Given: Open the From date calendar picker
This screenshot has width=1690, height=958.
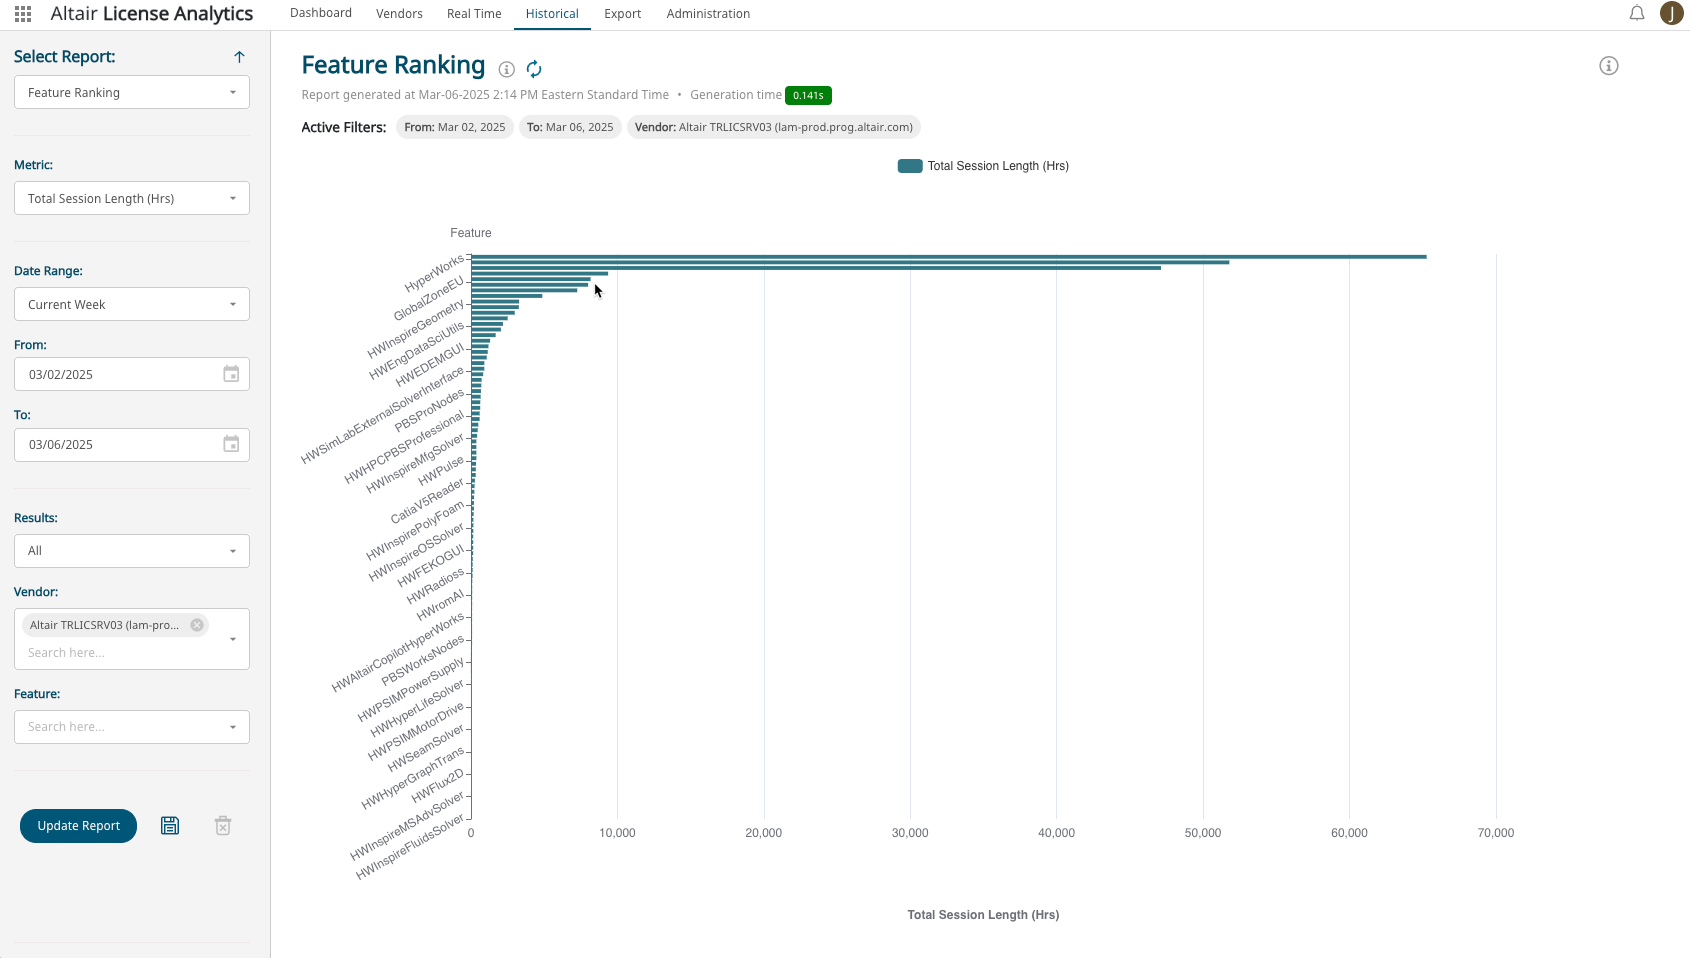Looking at the screenshot, I should 231,374.
